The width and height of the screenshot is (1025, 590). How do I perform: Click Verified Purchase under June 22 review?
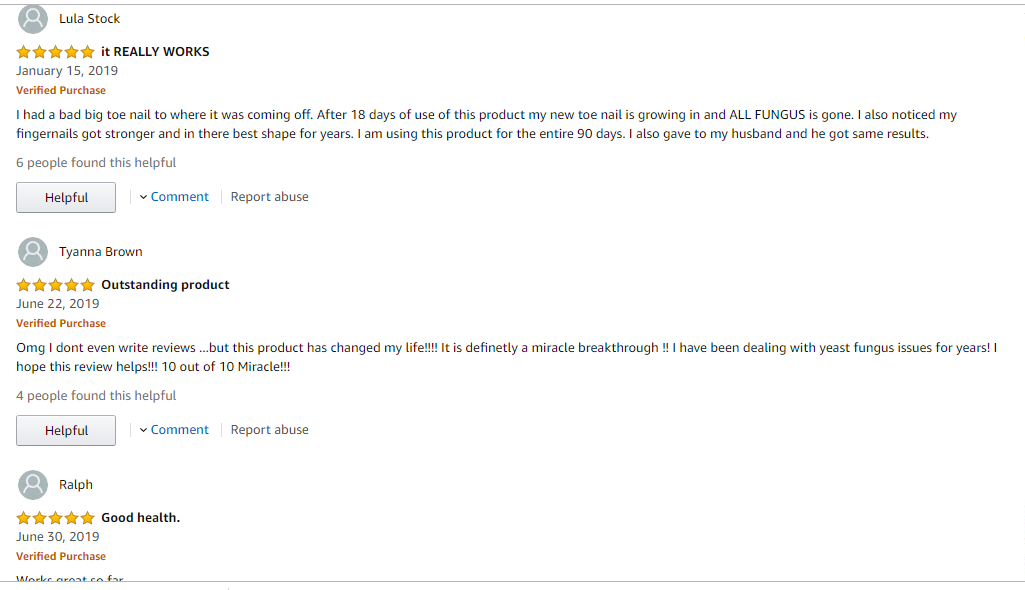click(61, 324)
